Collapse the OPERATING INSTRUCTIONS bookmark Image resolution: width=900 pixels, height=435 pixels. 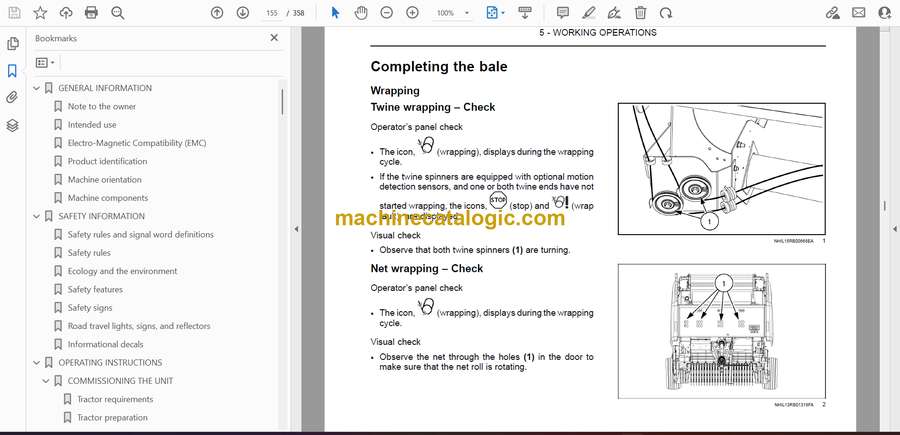click(x=37, y=363)
